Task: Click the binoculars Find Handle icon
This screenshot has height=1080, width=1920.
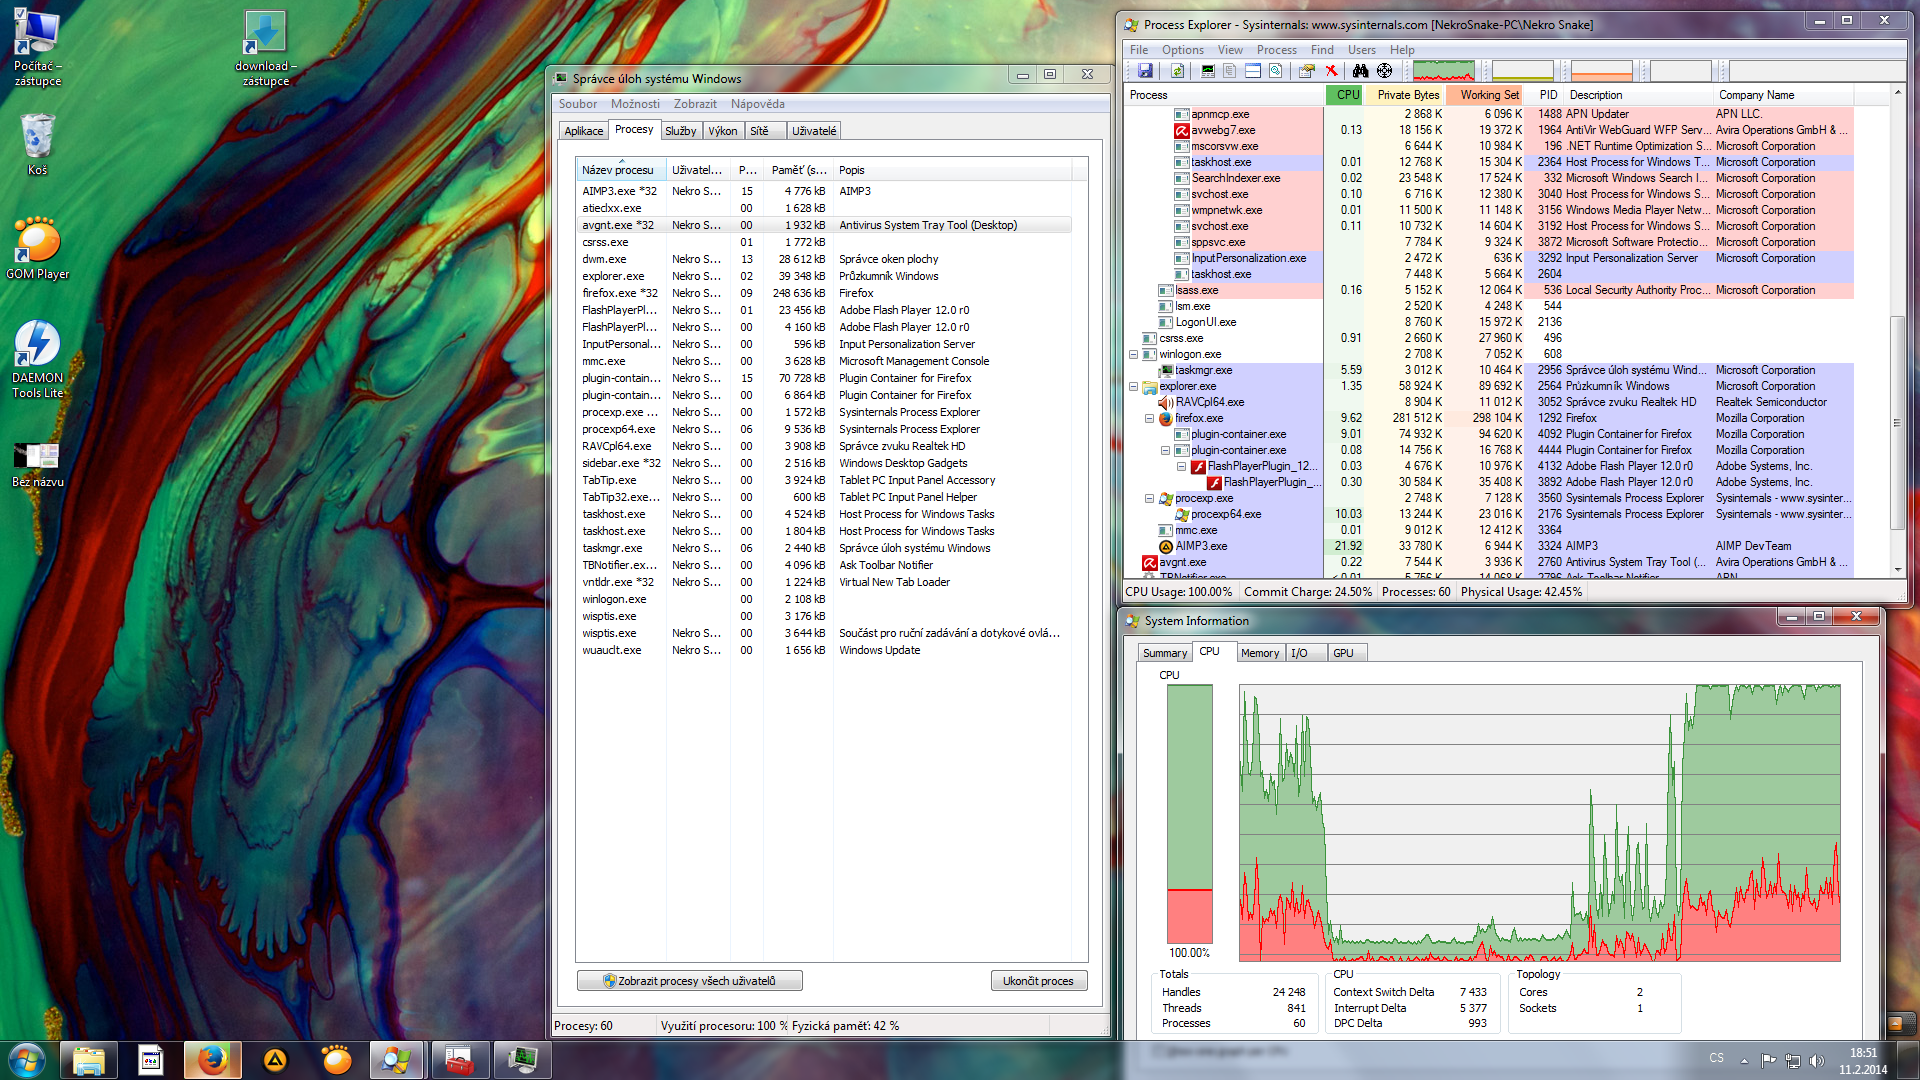Action: [1360, 71]
